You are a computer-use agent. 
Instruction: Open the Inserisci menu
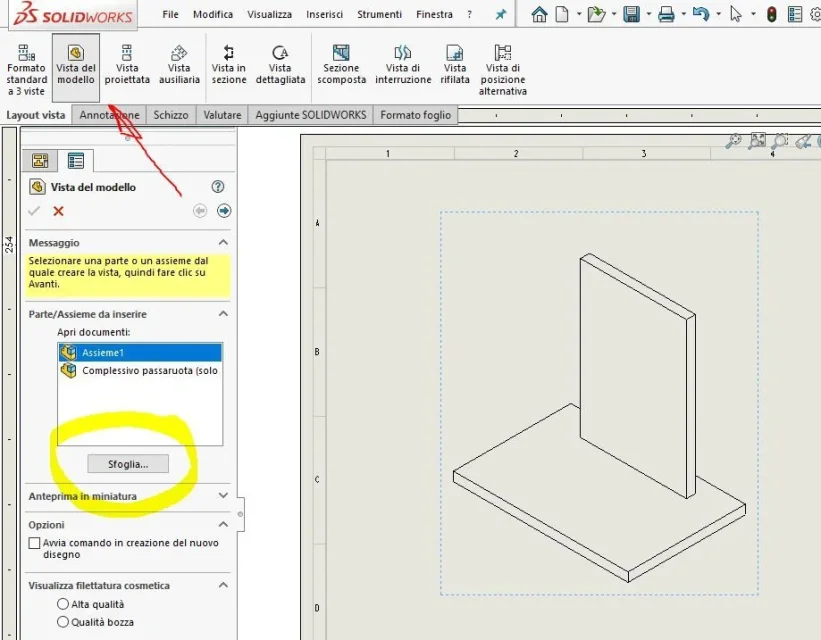[x=324, y=15]
